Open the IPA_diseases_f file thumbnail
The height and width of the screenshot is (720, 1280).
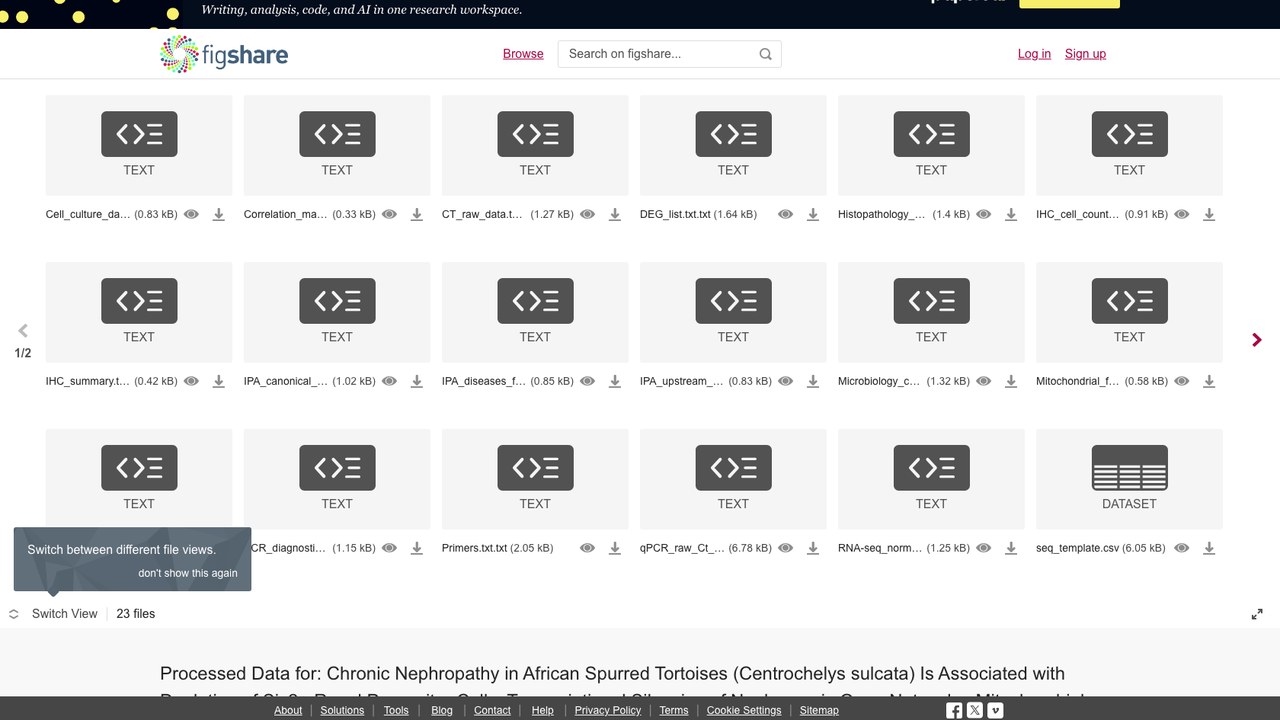pos(535,312)
